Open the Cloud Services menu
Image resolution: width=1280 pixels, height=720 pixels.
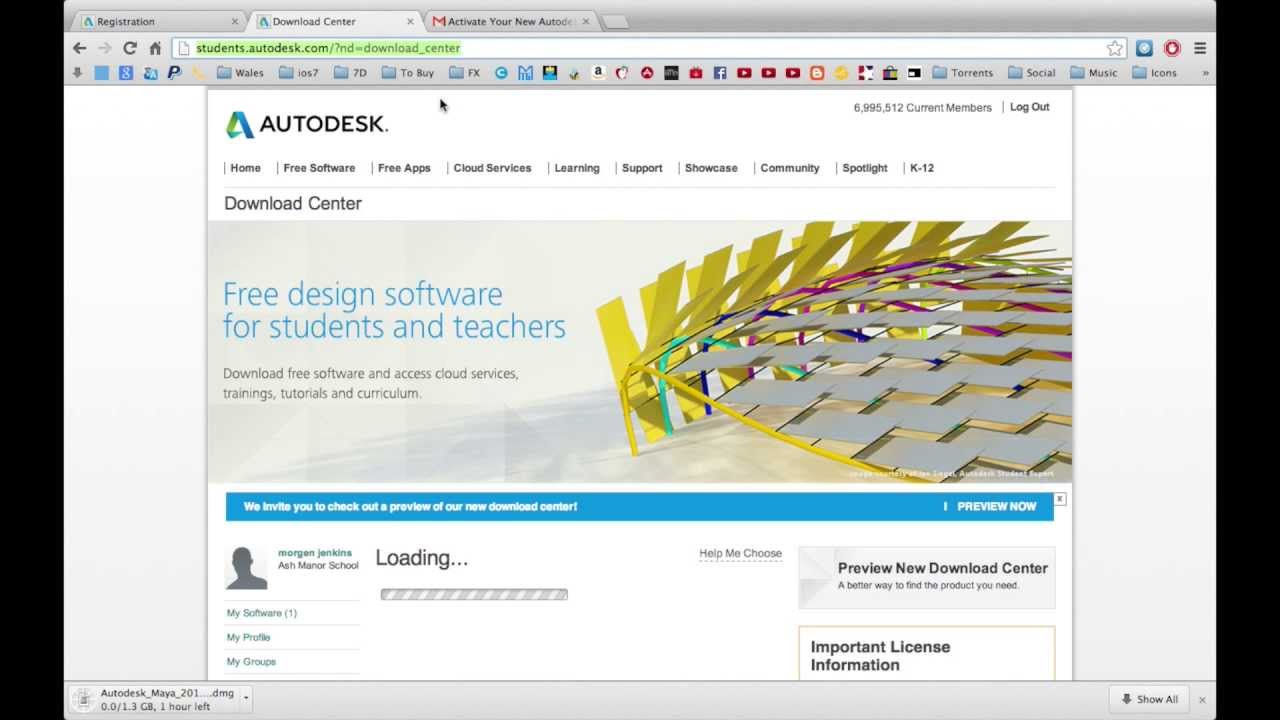[492, 168]
